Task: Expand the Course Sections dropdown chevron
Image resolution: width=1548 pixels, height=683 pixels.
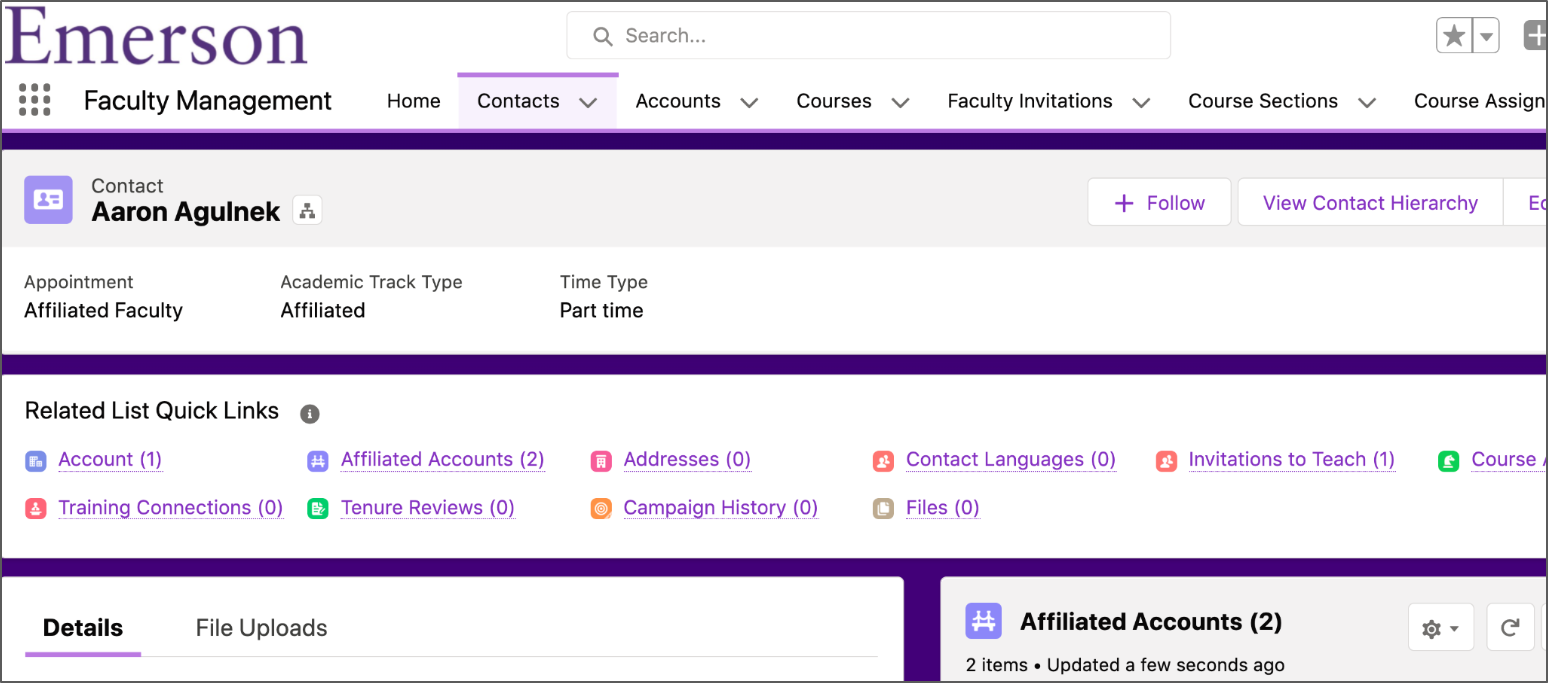Action: click(x=1367, y=102)
